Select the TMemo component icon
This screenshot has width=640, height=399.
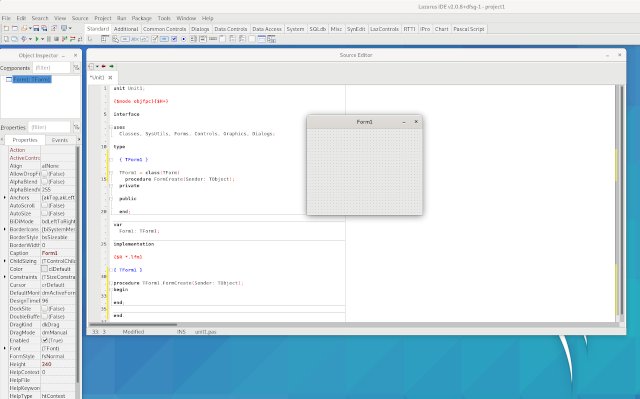point(155,39)
